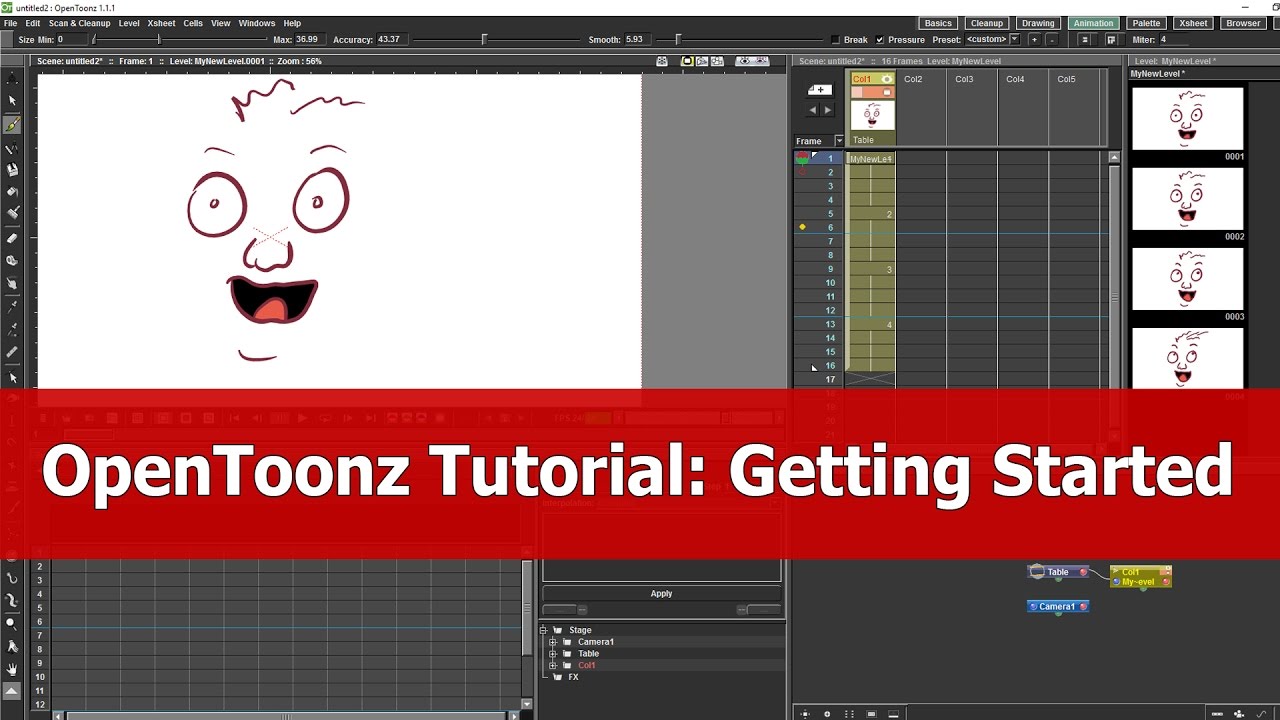Add a new memo in Xsheet
The height and width of the screenshot is (720, 1280).
point(819,90)
